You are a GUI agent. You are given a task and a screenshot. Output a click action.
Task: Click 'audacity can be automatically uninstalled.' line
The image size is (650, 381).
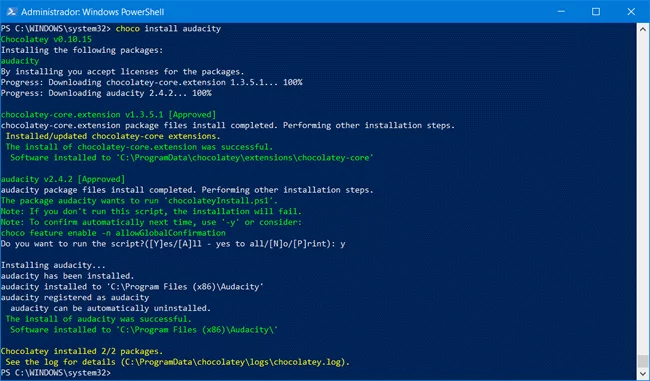pyautogui.click(x=110, y=309)
